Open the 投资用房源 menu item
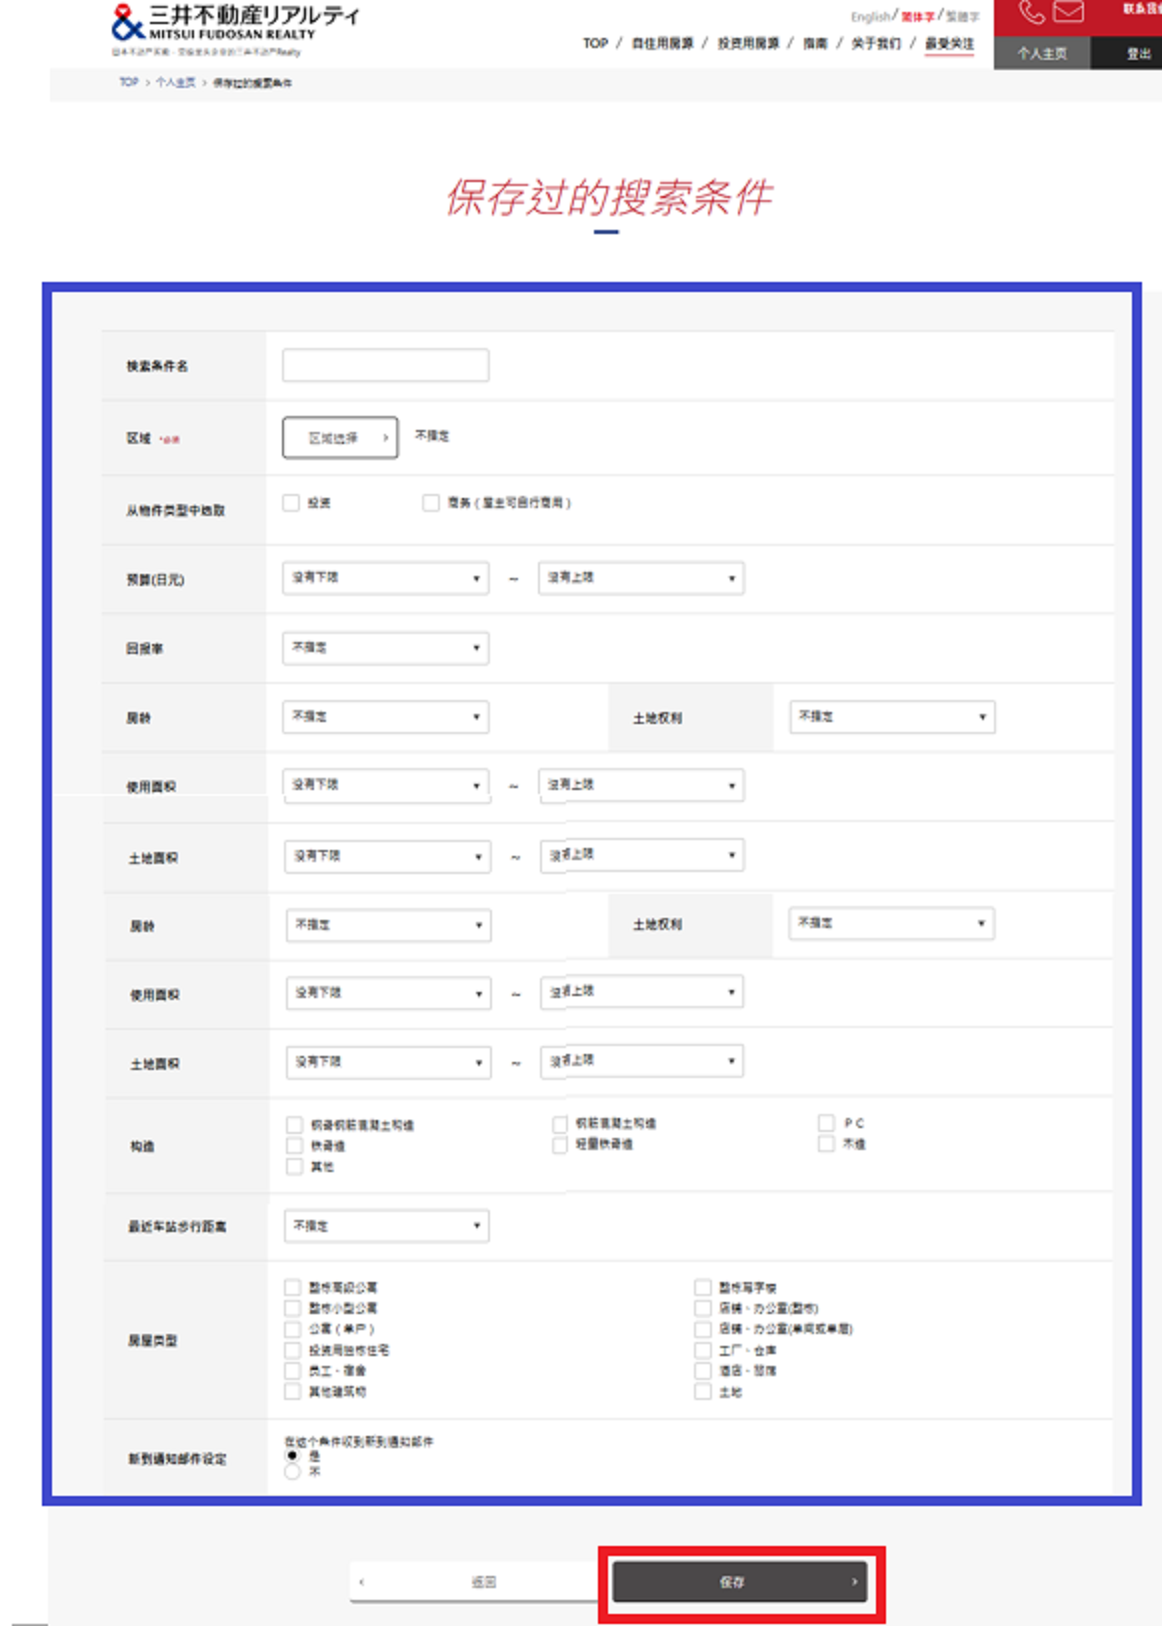1162x1626 pixels. pos(747,43)
